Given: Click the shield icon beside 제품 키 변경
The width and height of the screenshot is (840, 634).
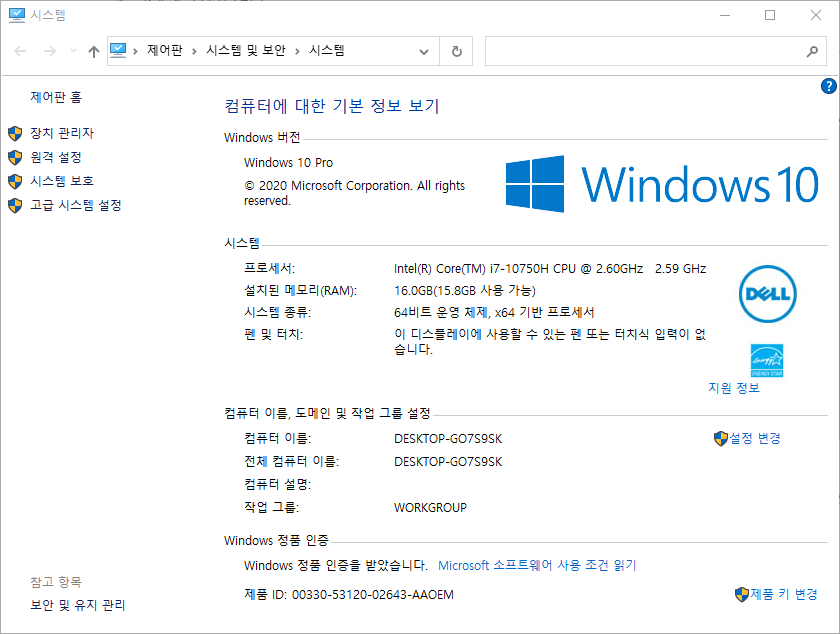Looking at the screenshot, I should [741, 594].
